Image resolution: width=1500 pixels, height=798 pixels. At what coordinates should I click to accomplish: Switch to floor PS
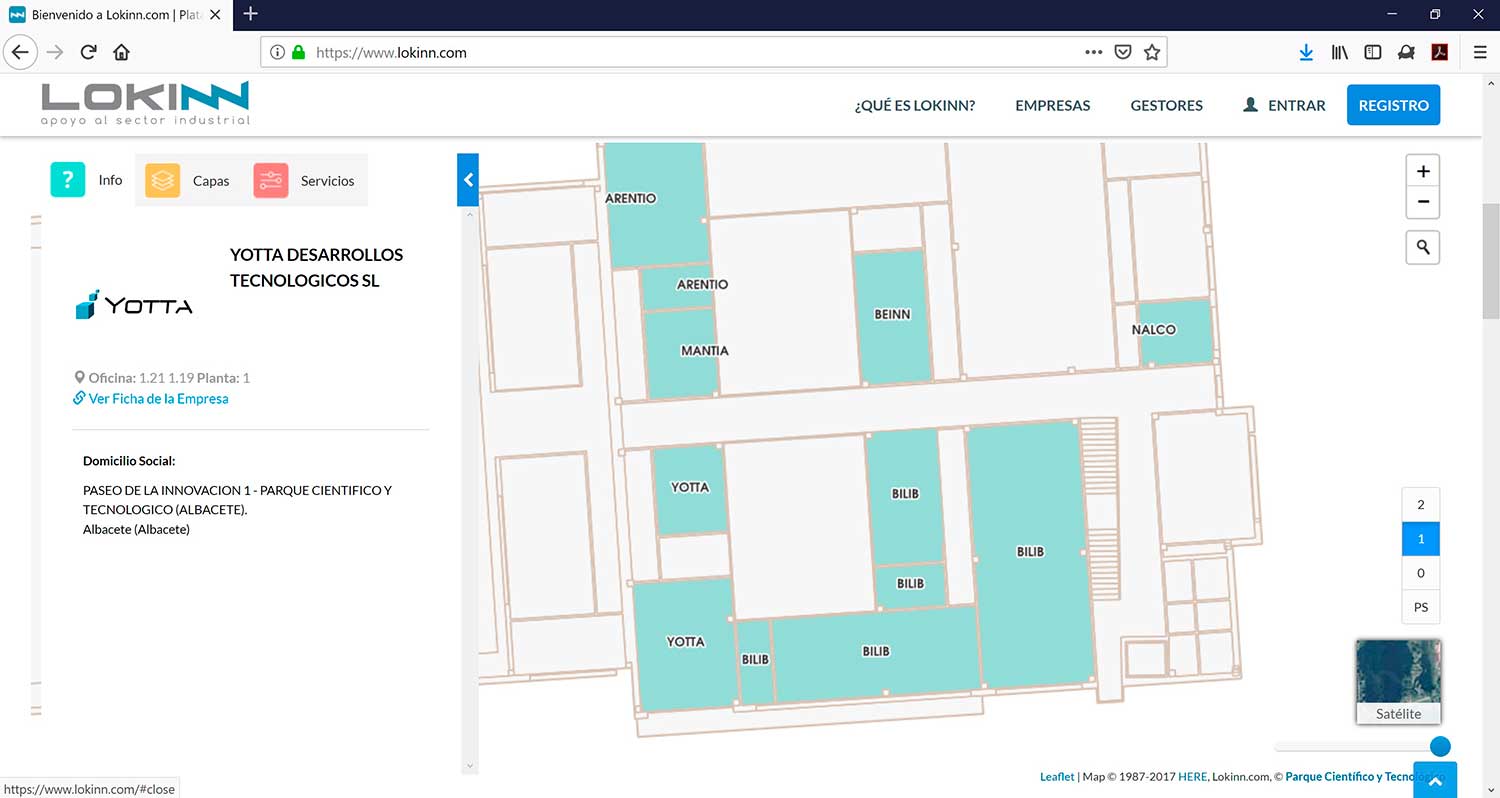point(1421,607)
